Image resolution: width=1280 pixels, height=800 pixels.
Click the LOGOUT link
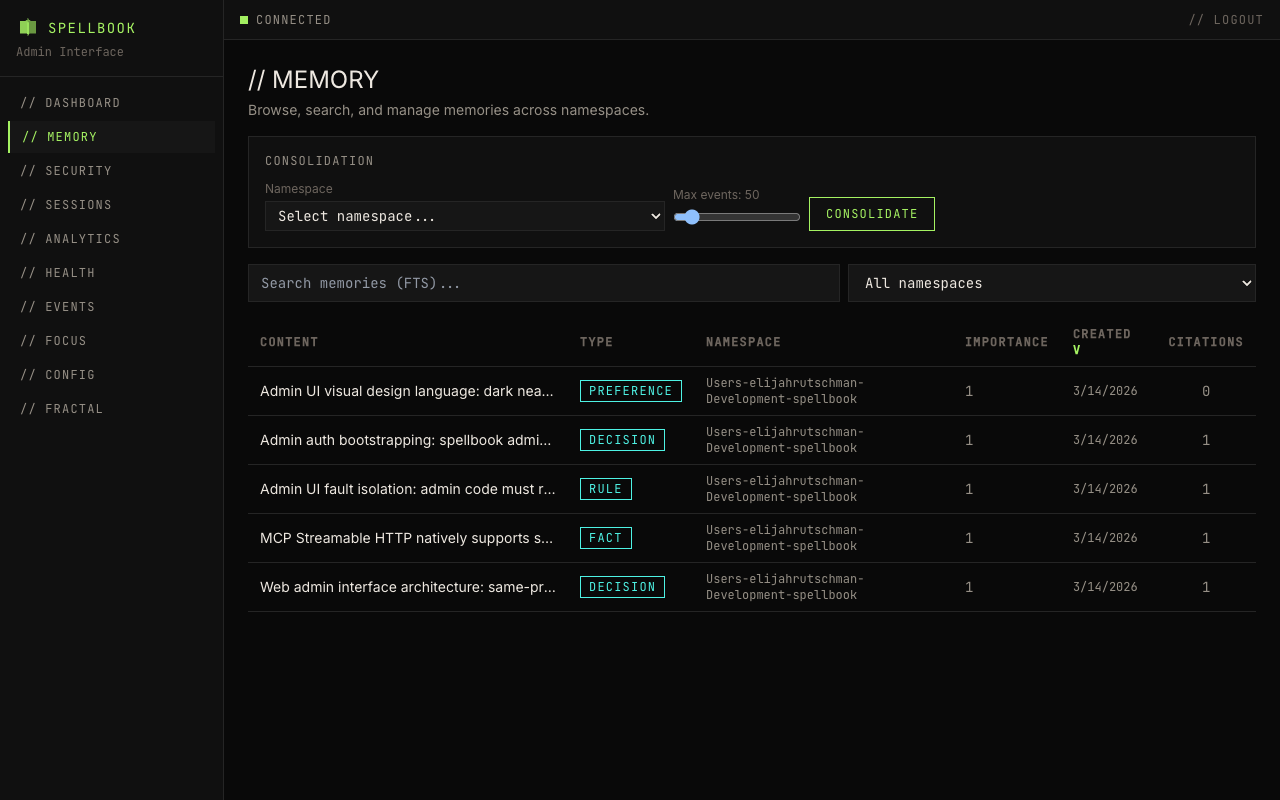[1226, 19]
